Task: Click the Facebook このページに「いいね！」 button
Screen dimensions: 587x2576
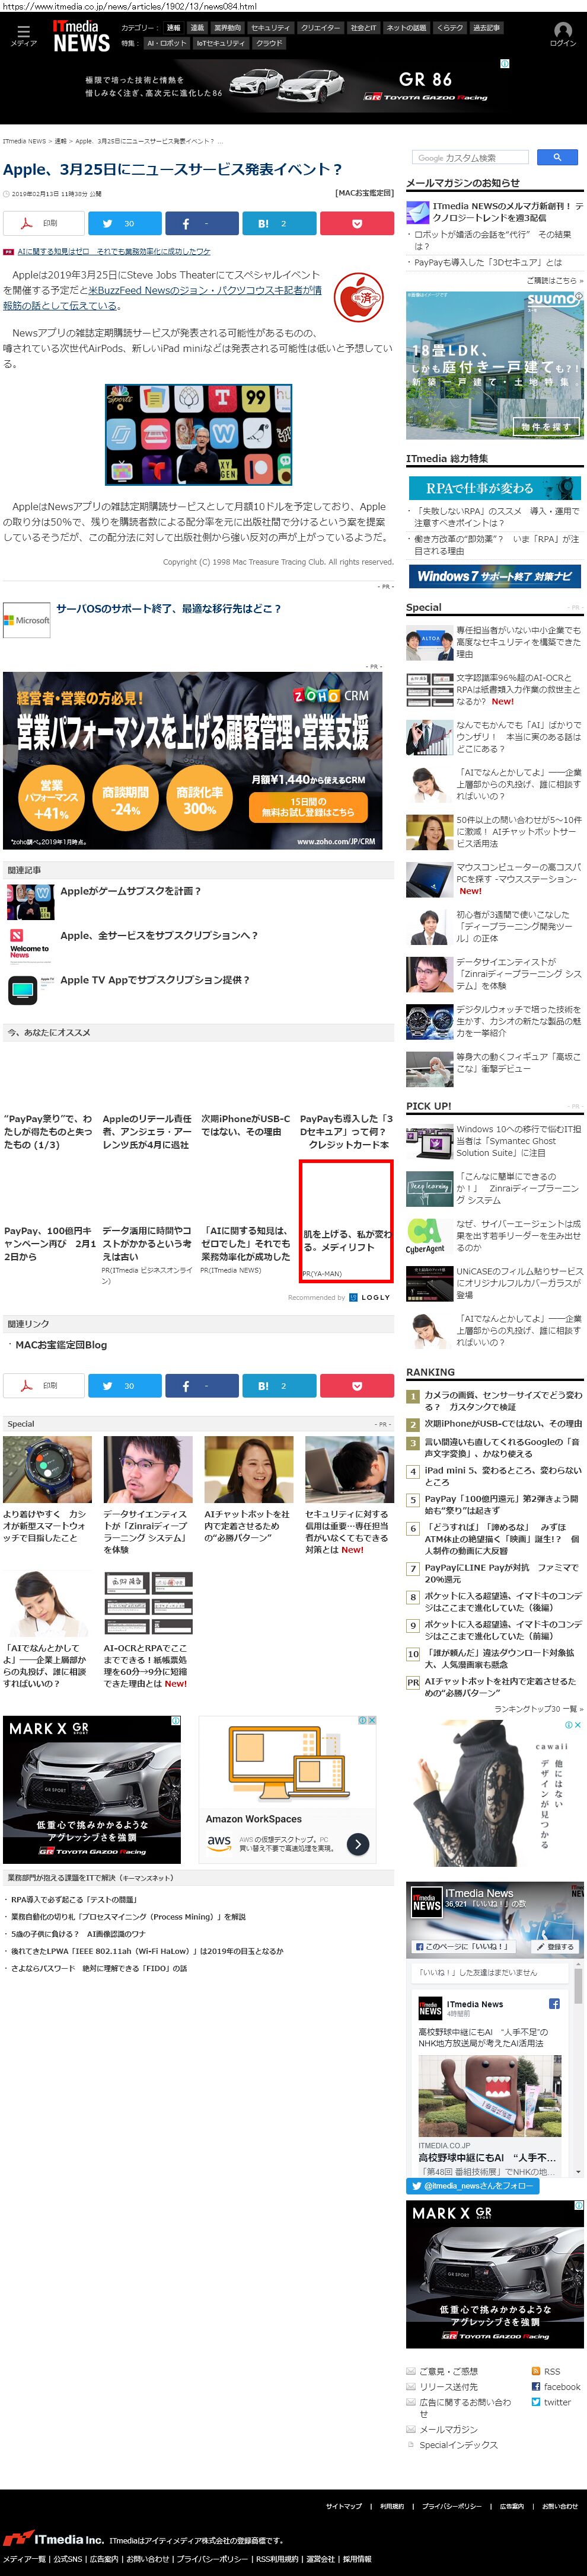Action: (464, 1947)
